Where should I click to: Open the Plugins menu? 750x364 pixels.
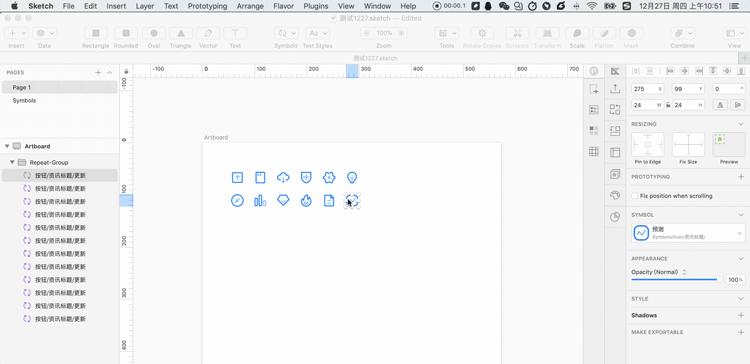[316, 6]
